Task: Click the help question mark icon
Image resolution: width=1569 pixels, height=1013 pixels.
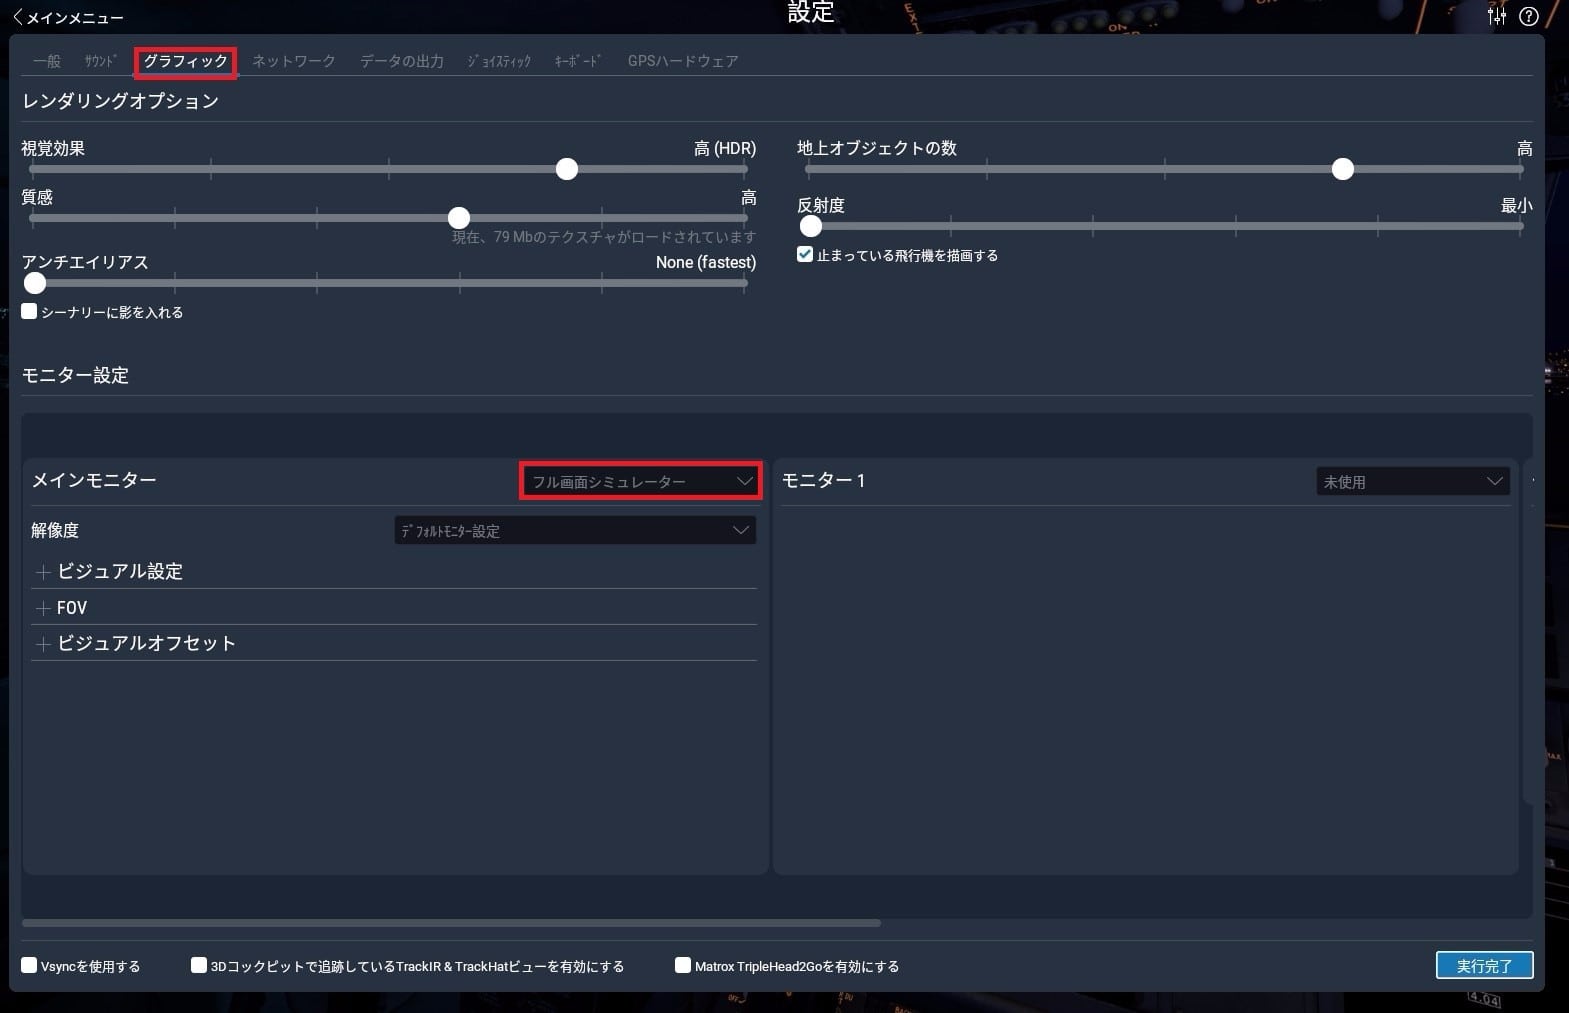Action: click(x=1529, y=16)
